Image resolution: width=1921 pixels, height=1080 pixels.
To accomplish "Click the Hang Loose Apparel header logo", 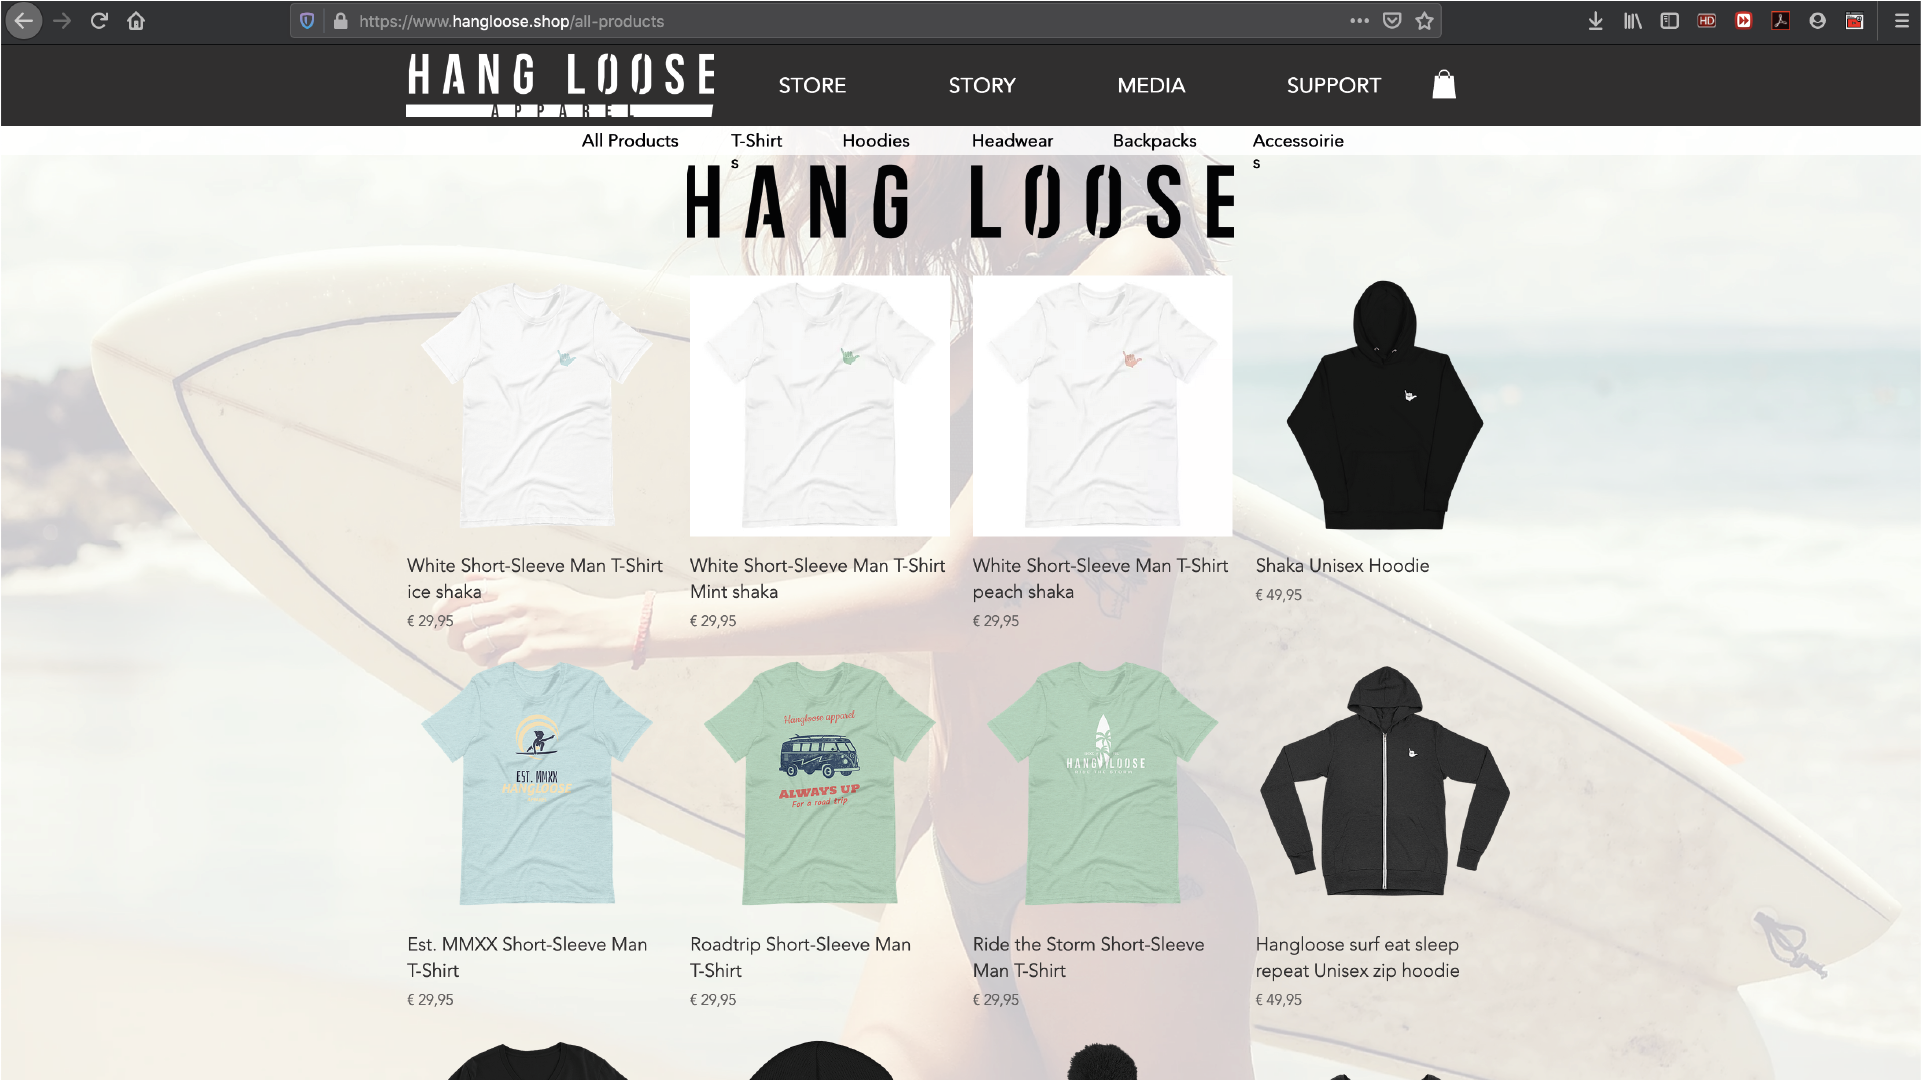I will point(560,86).
